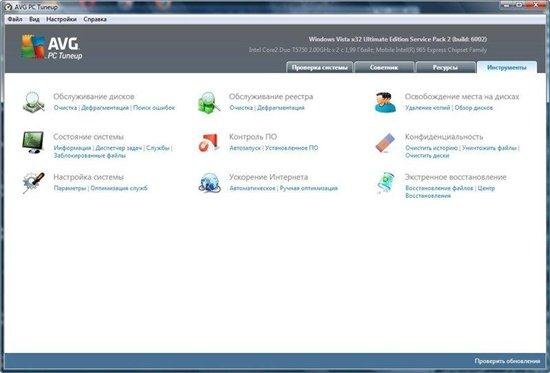The image size is (550, 373).
Task: Open the Информация link
Action: pos(72,148)
